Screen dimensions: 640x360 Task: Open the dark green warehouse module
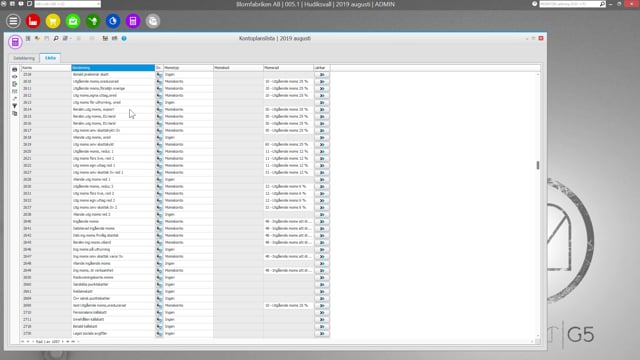click(x=93, y=21)
